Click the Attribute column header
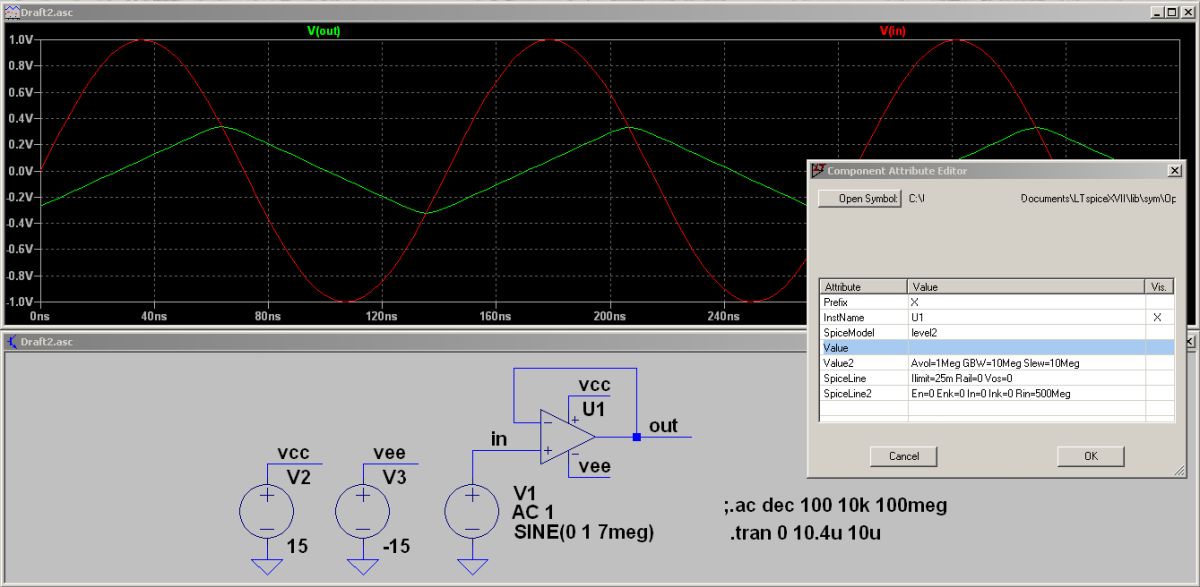1200x587 pixels. pyautogui.click(x=863, y=286)
